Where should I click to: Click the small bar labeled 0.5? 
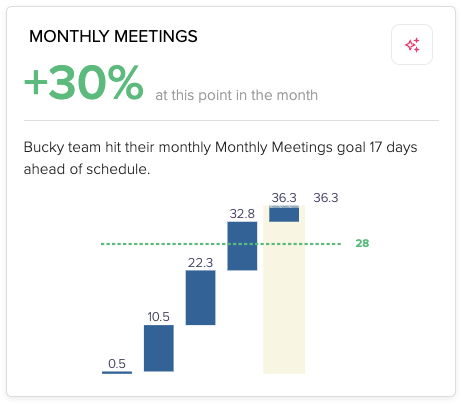tap(117, 372)
